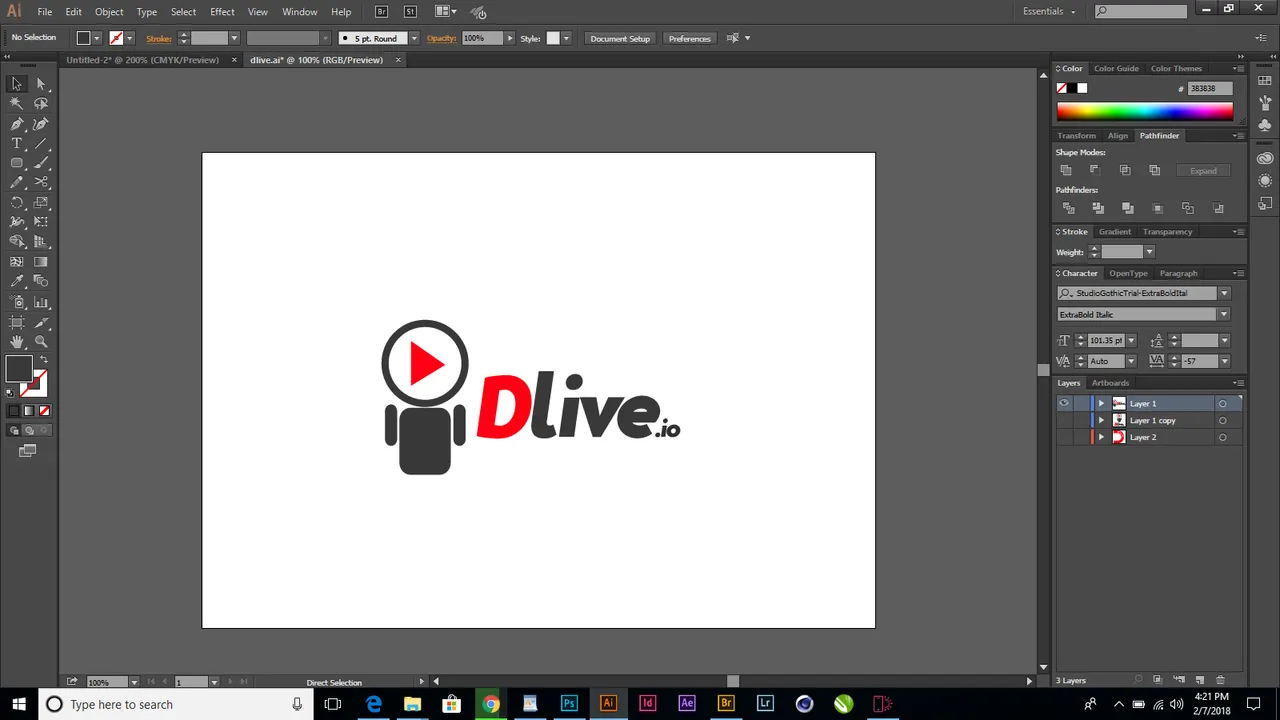
Task: Toggle visibility of Layer 1 copy
Action: [1064, 420]
